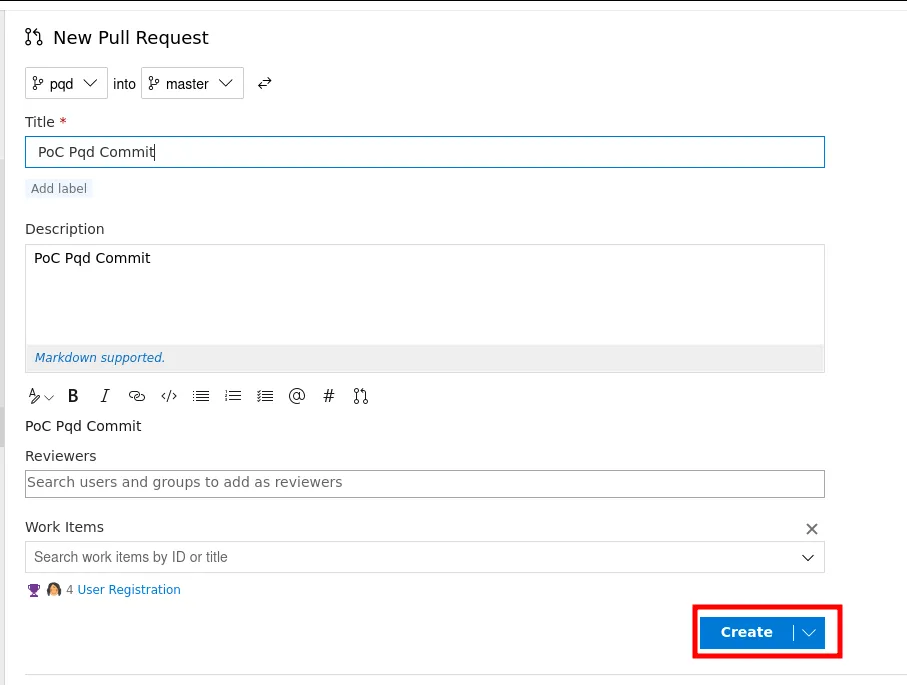Toggle bold formatting in description toolbar
This screenshot has height=685, width=907.
click(73, 396)
